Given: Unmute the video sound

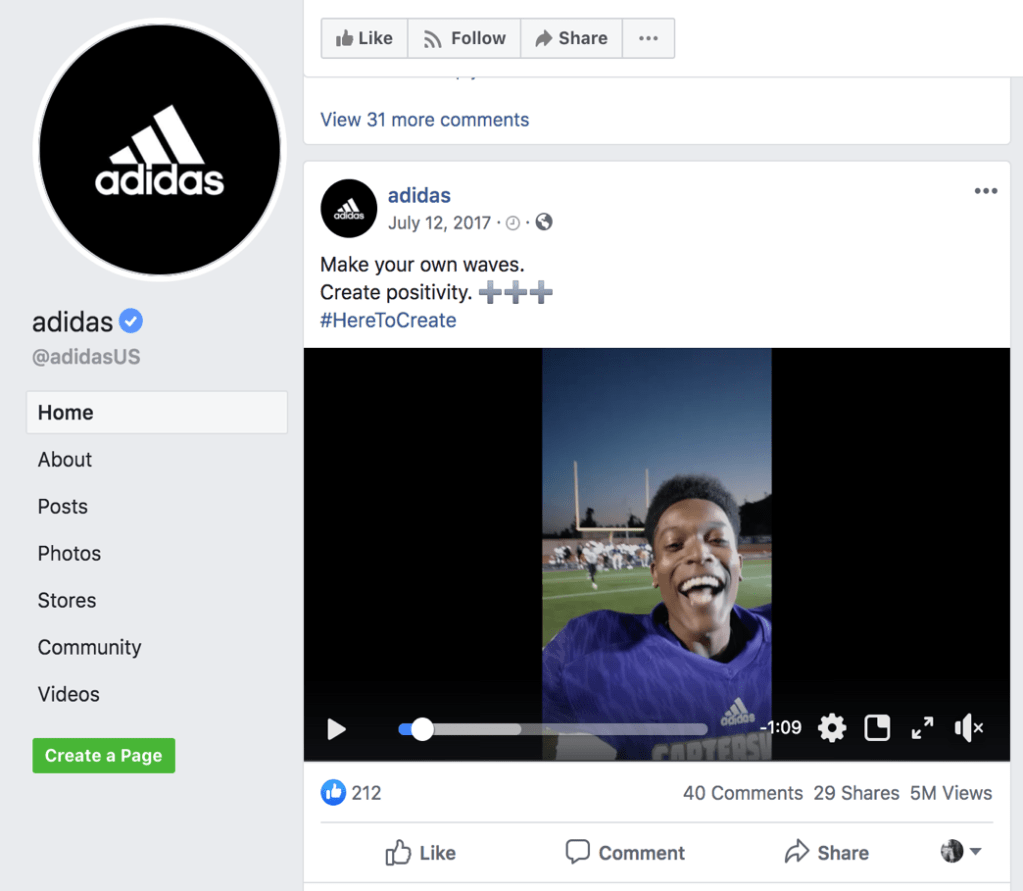Looking at the screenshot, I should coord(968,728).
